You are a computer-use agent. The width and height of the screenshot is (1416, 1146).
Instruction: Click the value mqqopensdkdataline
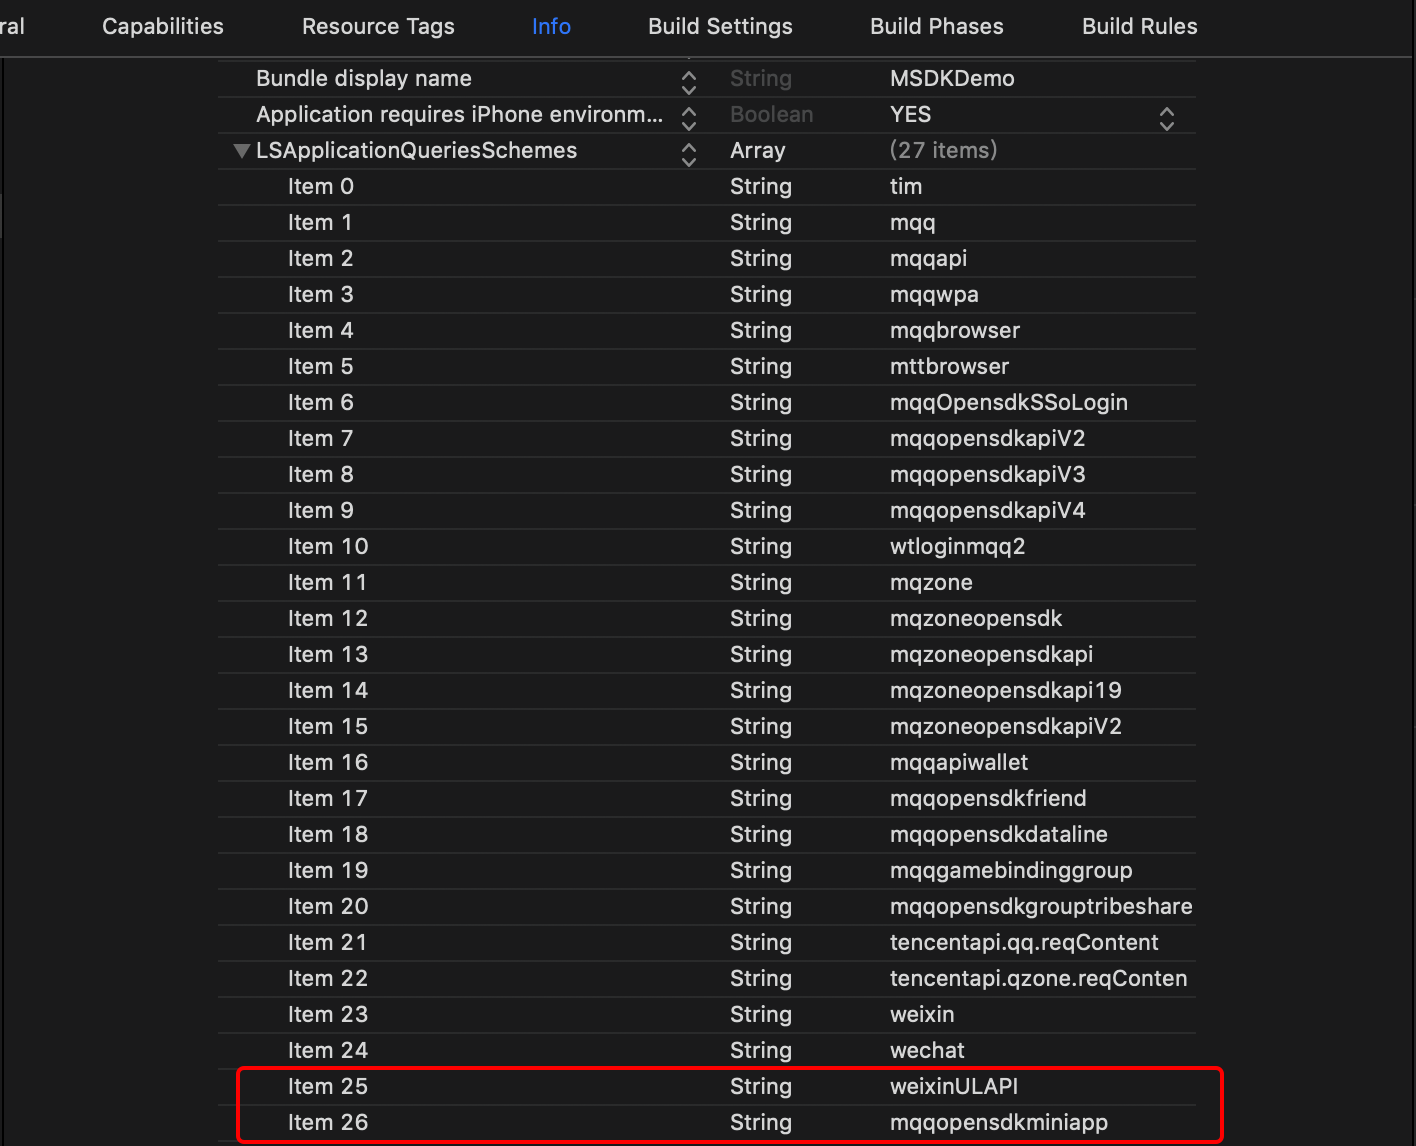[998, 835]
